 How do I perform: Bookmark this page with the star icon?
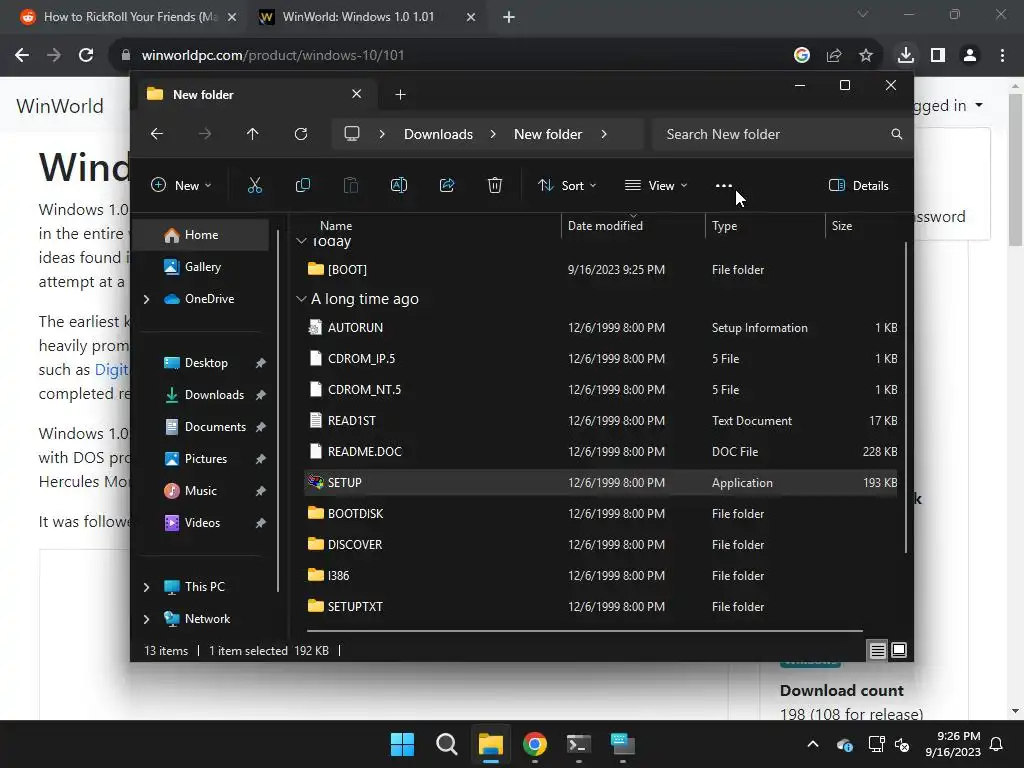point(866,56)
